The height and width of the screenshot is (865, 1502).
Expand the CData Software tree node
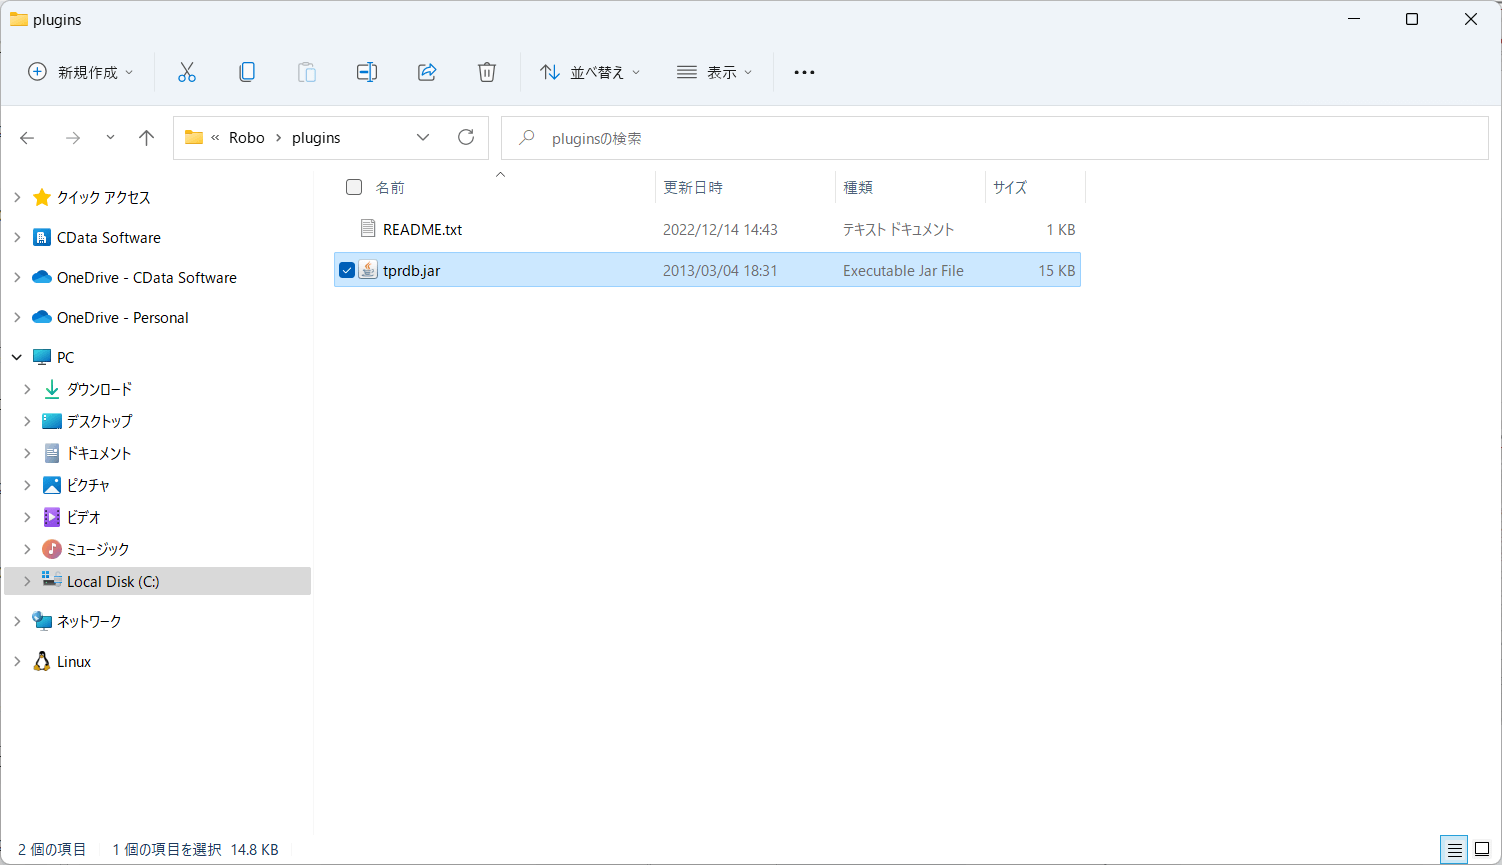pyautogui.click(x=17, y=237)
